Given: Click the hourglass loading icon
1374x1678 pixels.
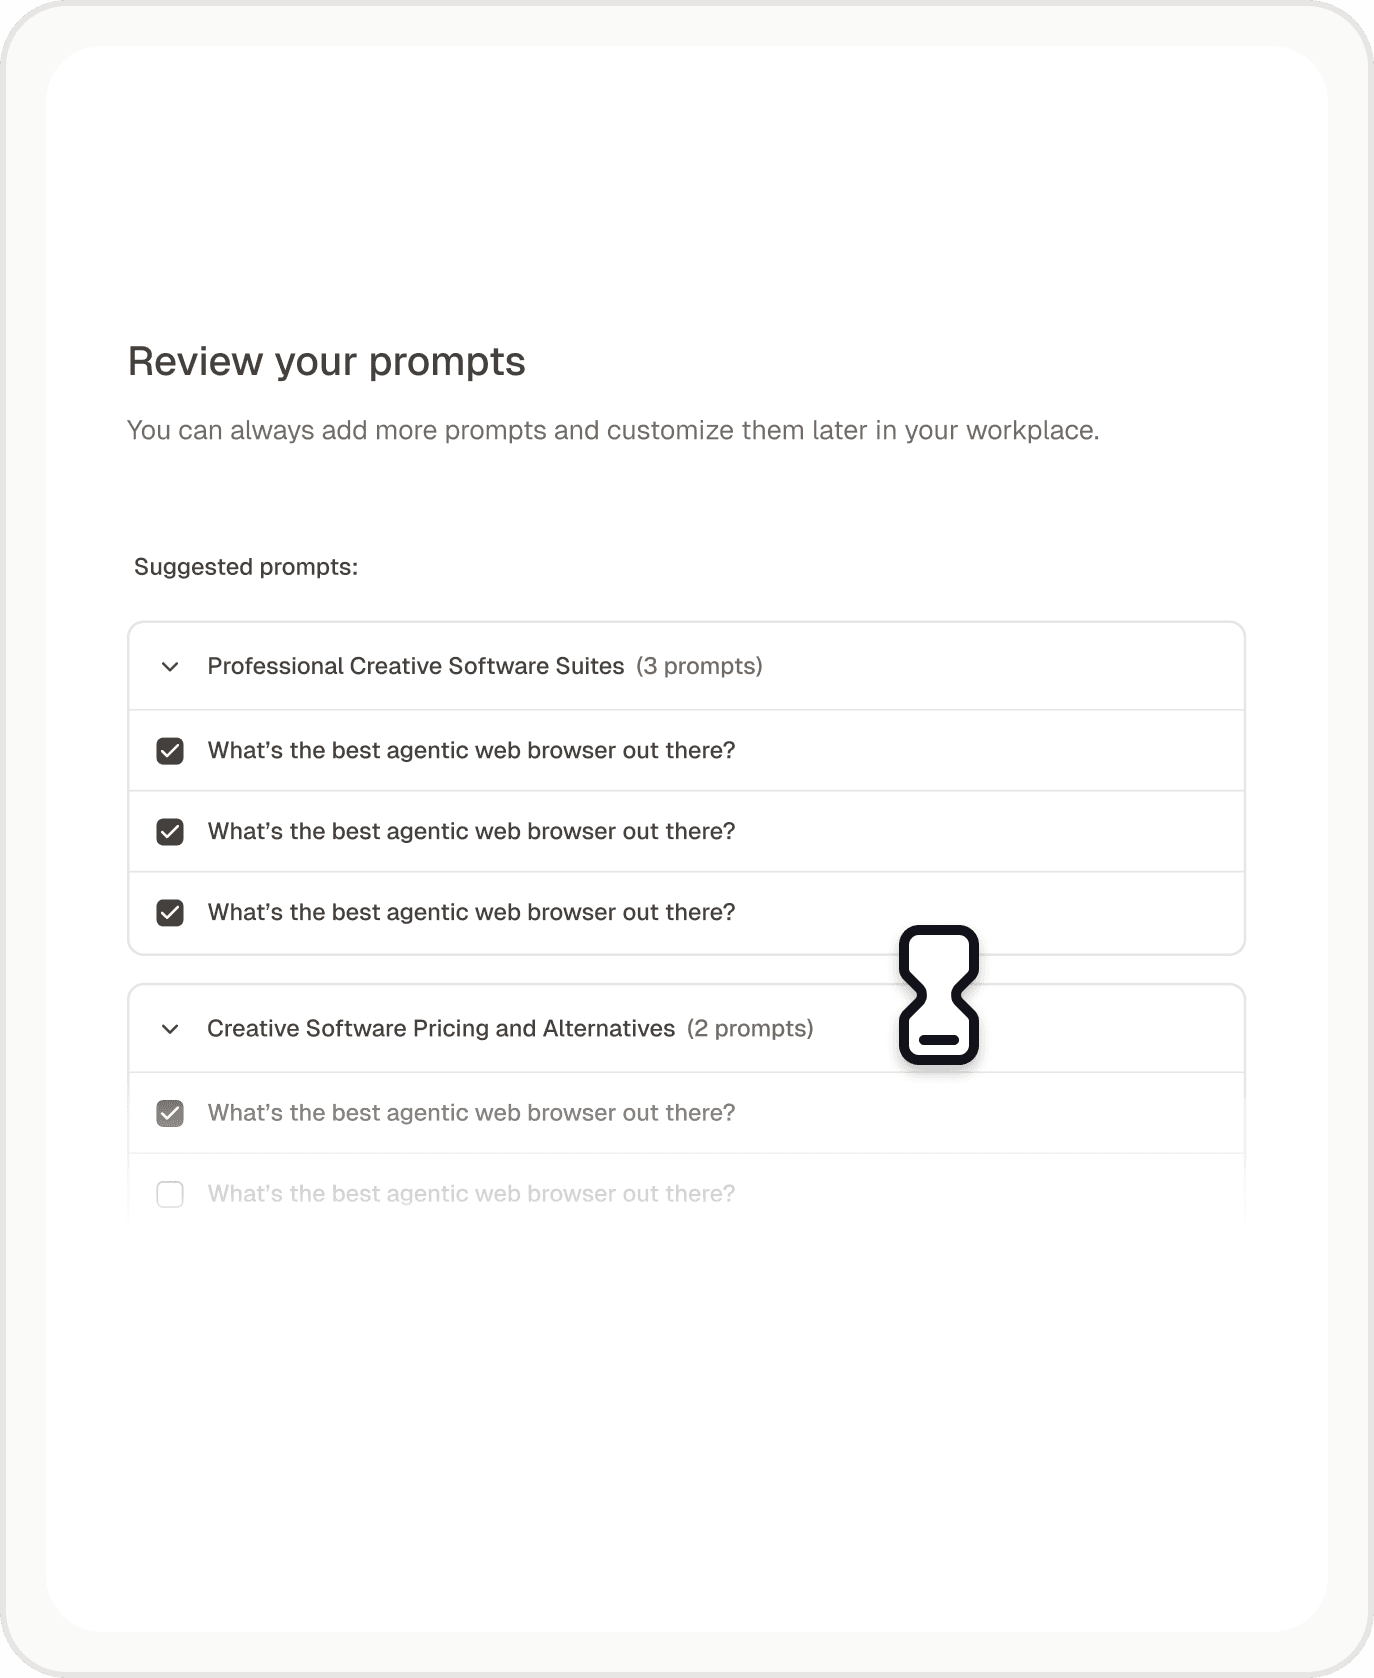Looking at the screenshot, I should [938, 997].
